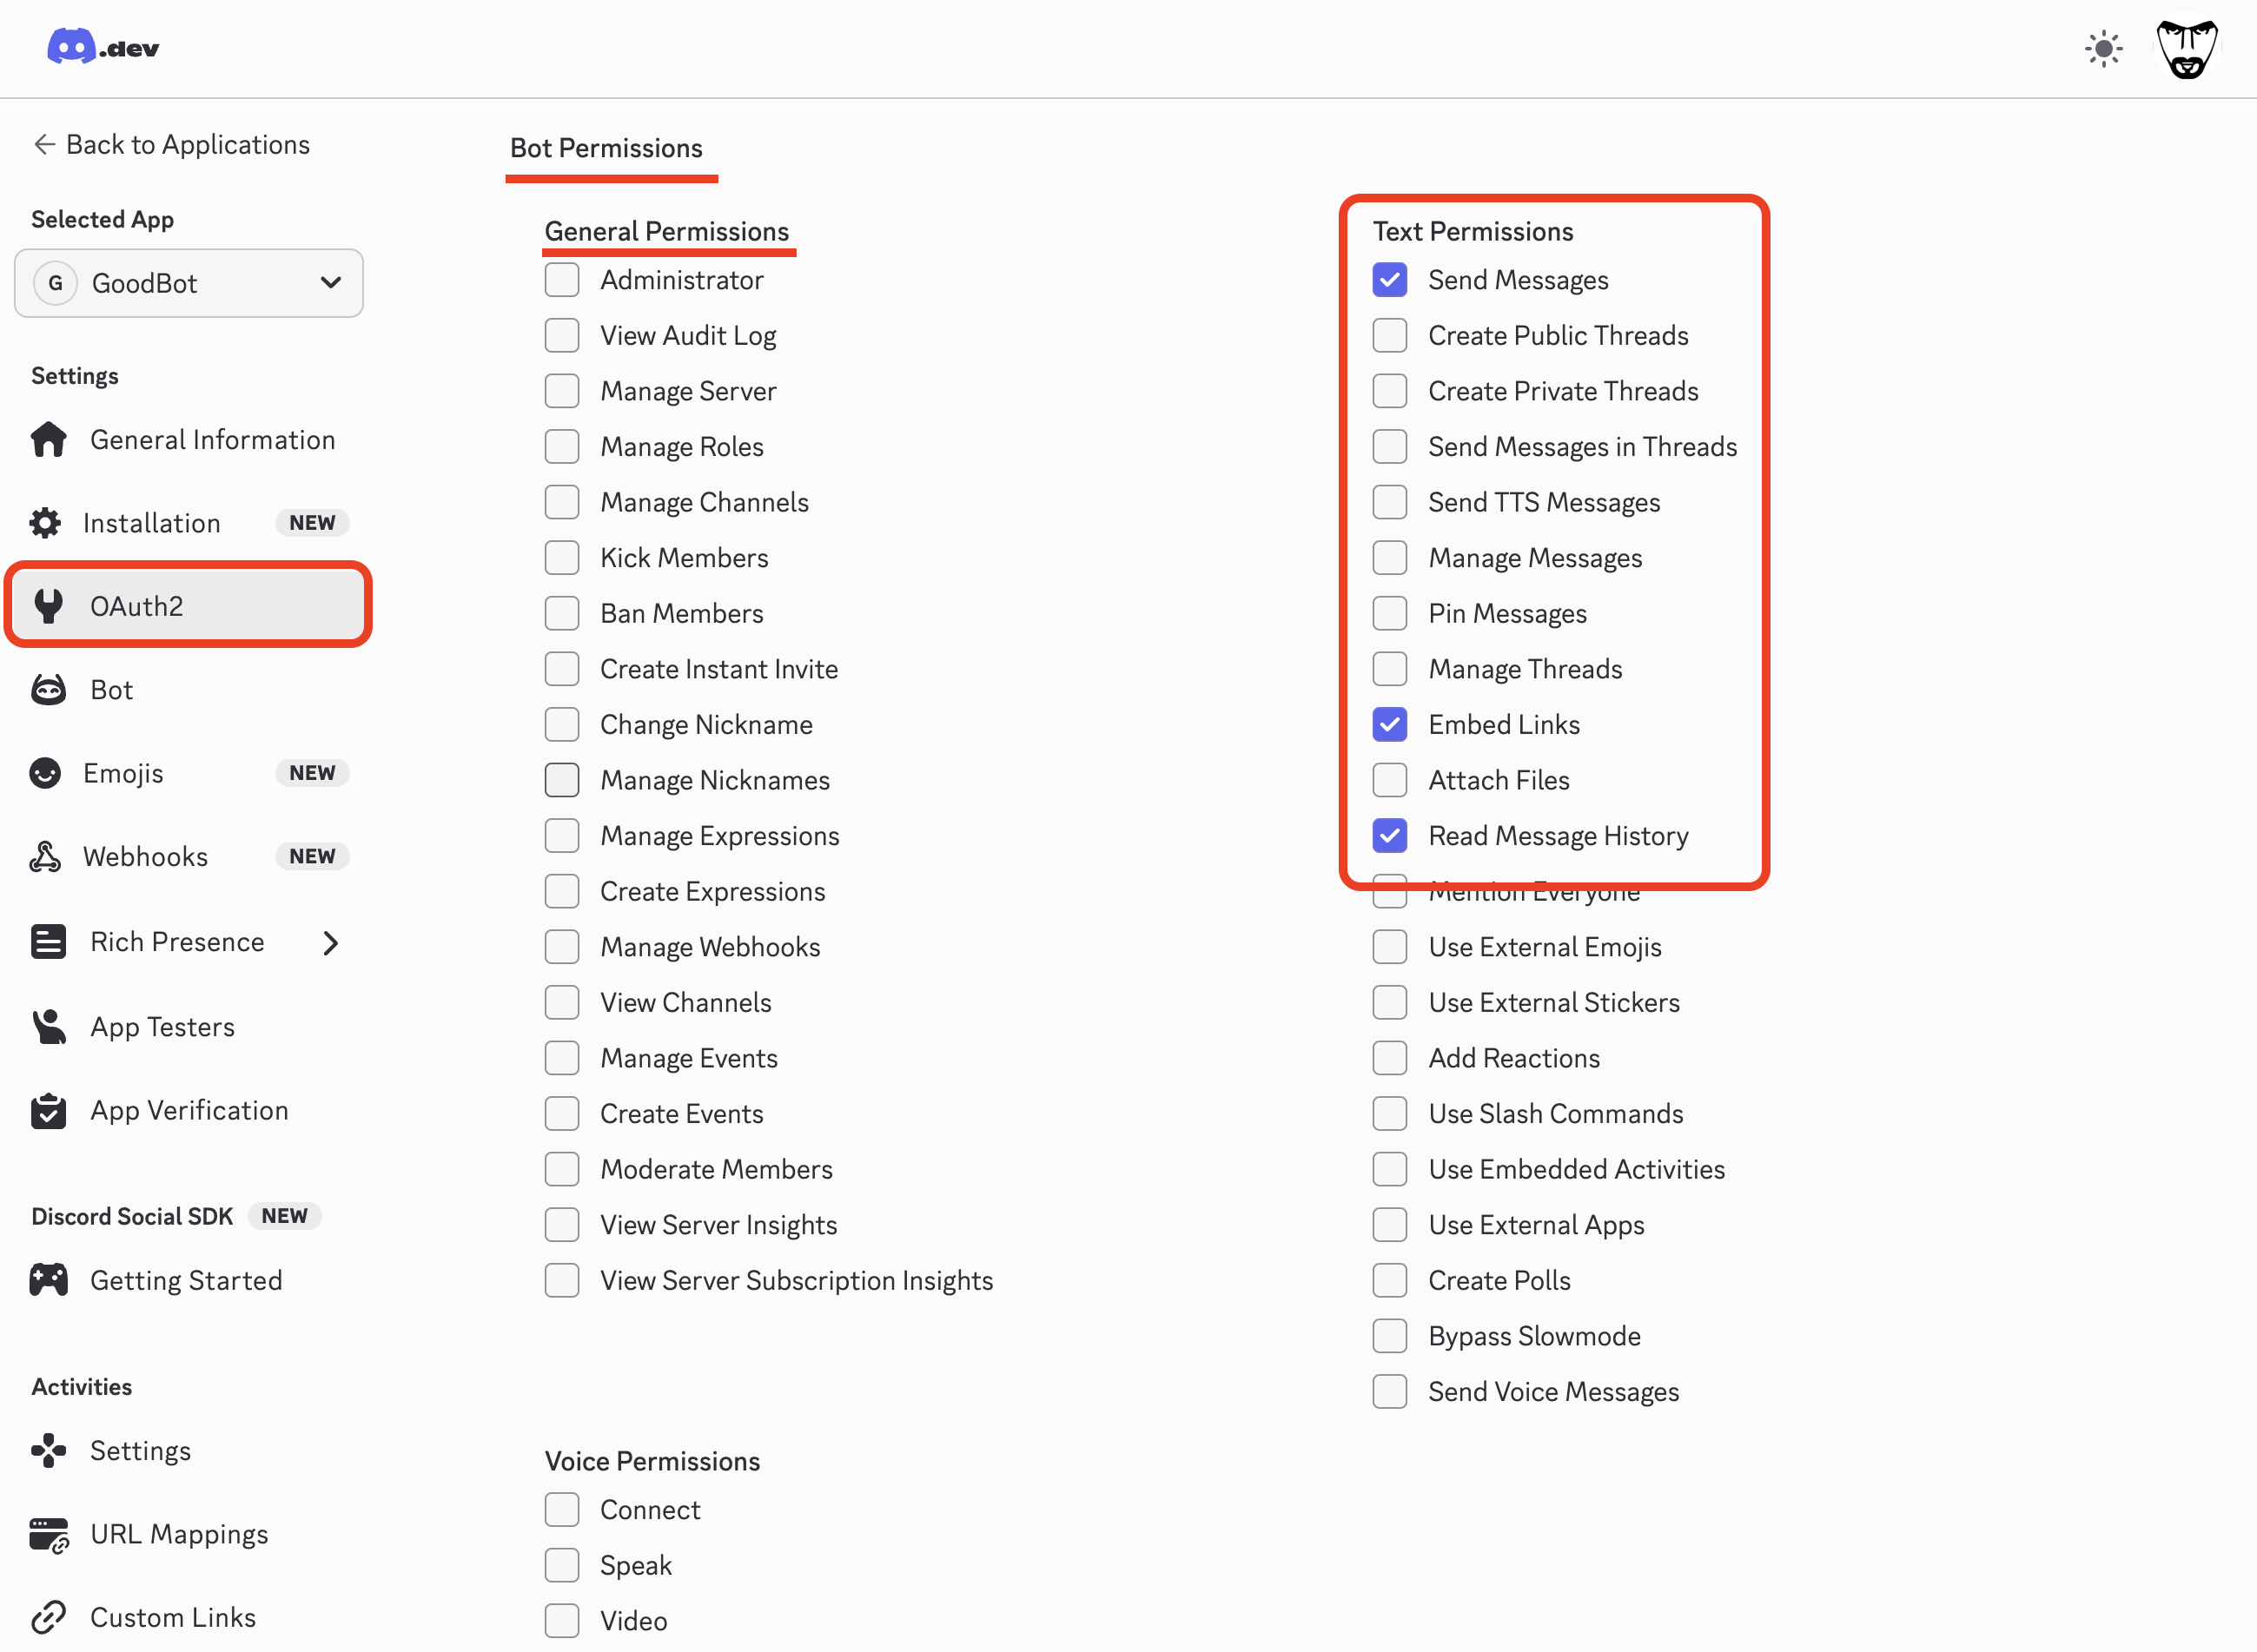Screen dimensions: 2257x1652
Task: Click the OAuth2 wrench icon
Action: (46, 605)
